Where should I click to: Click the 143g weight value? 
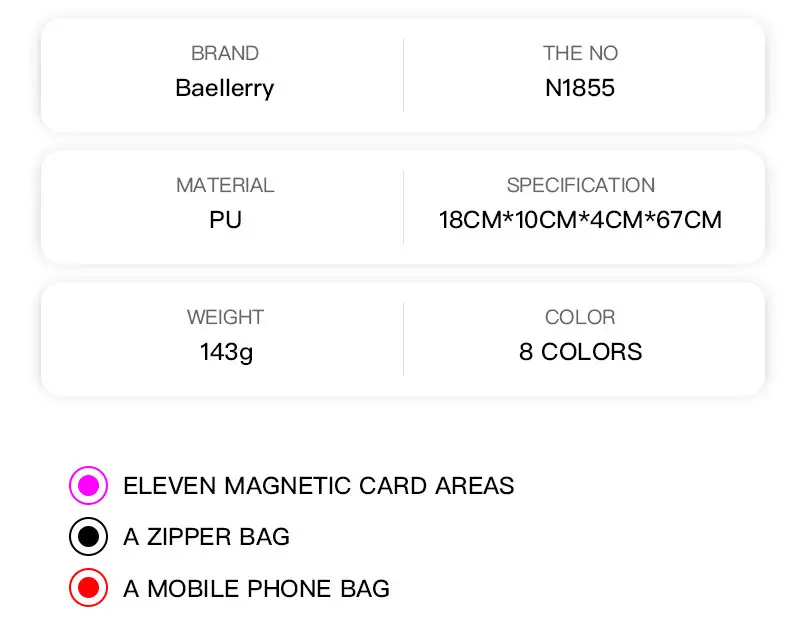226,353
